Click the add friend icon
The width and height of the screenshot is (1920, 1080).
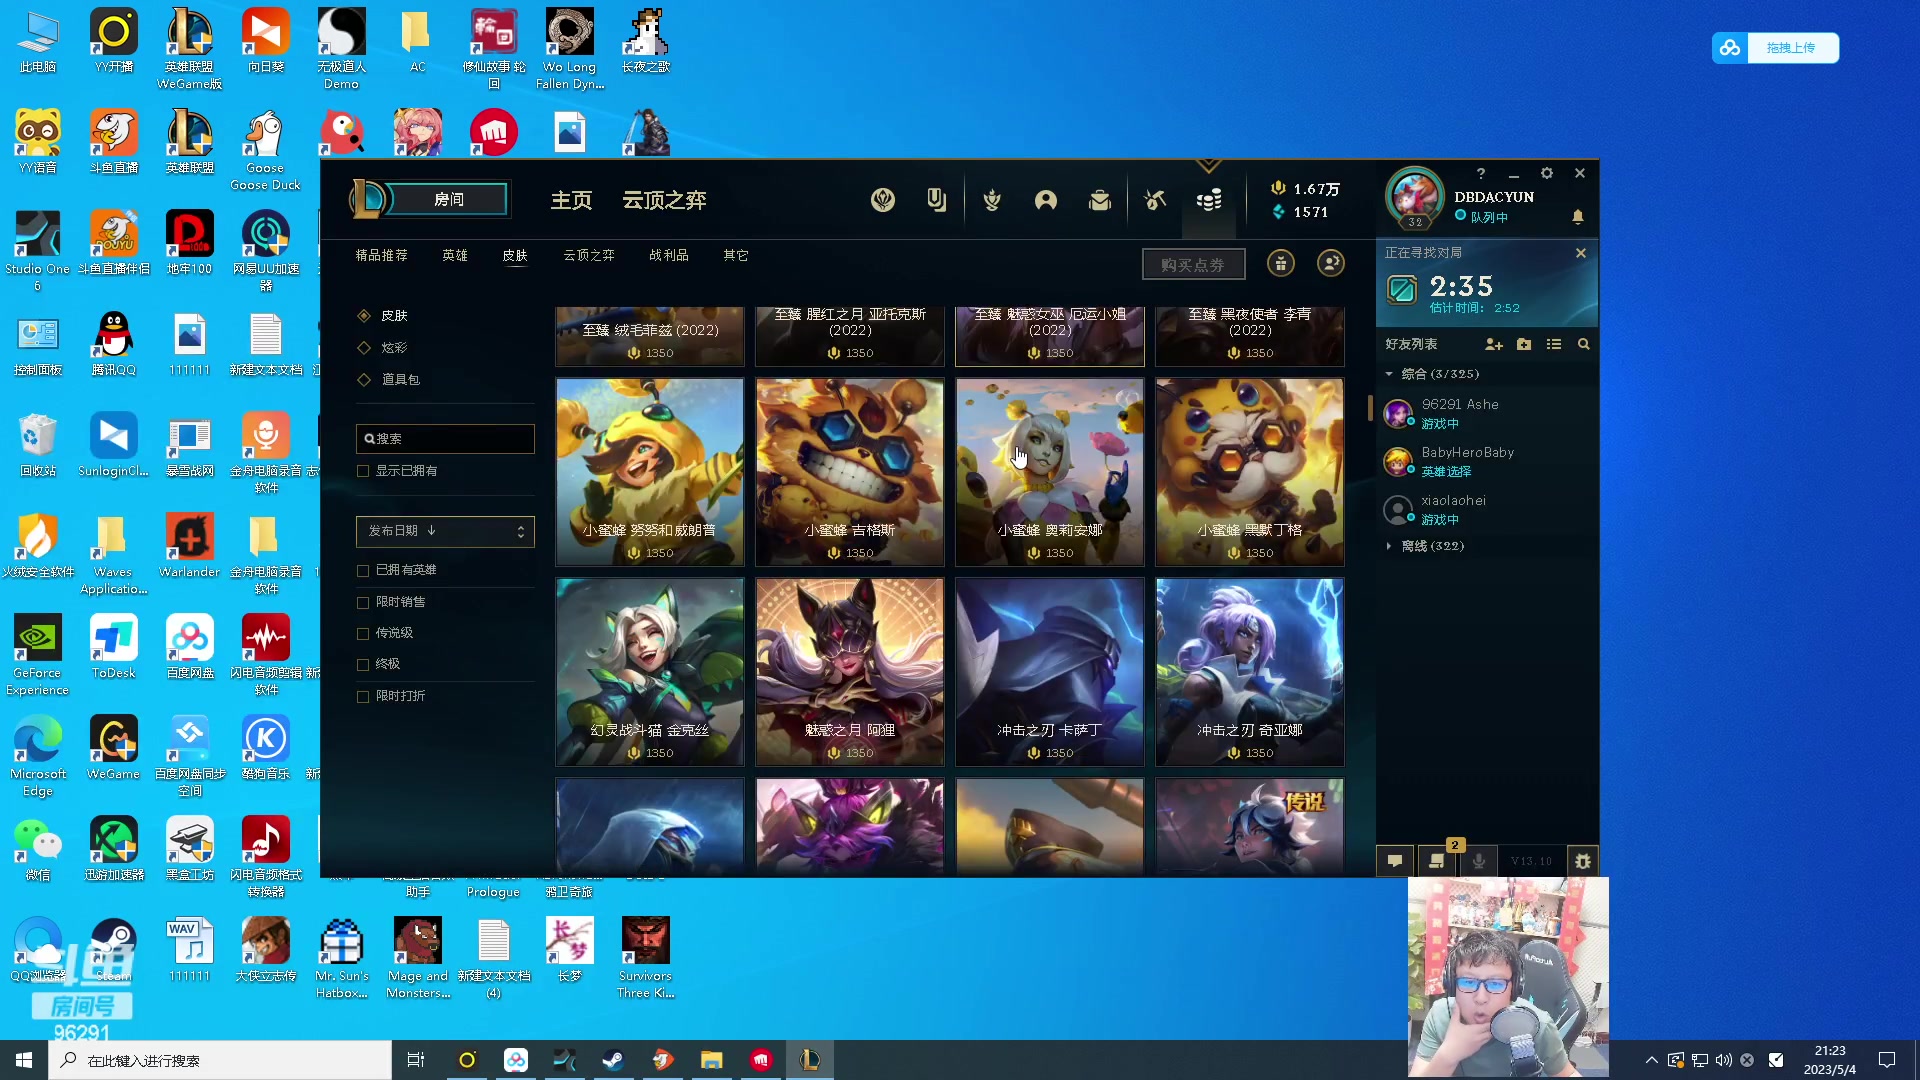coord(1494,344)
